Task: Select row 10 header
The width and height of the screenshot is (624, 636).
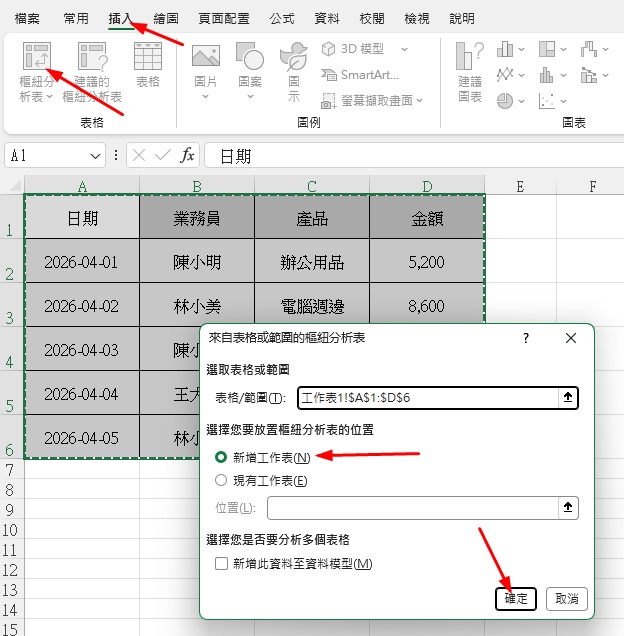Action: tap(11, 530)
